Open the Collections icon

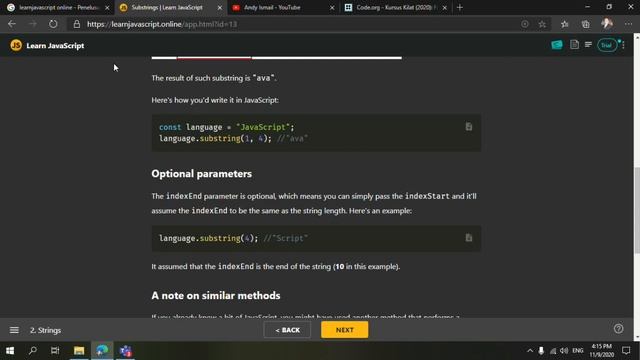(x=586, y=24)
